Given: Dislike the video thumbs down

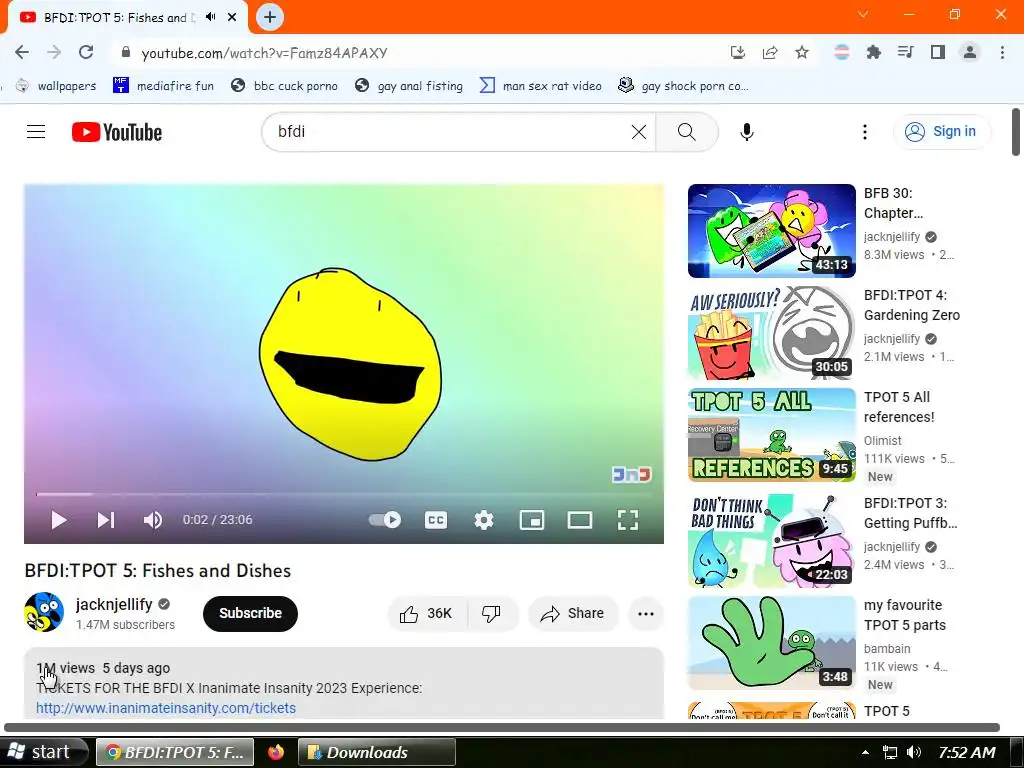Looking at the screenshot, I should pyautogui.click(x=491, y=613).
